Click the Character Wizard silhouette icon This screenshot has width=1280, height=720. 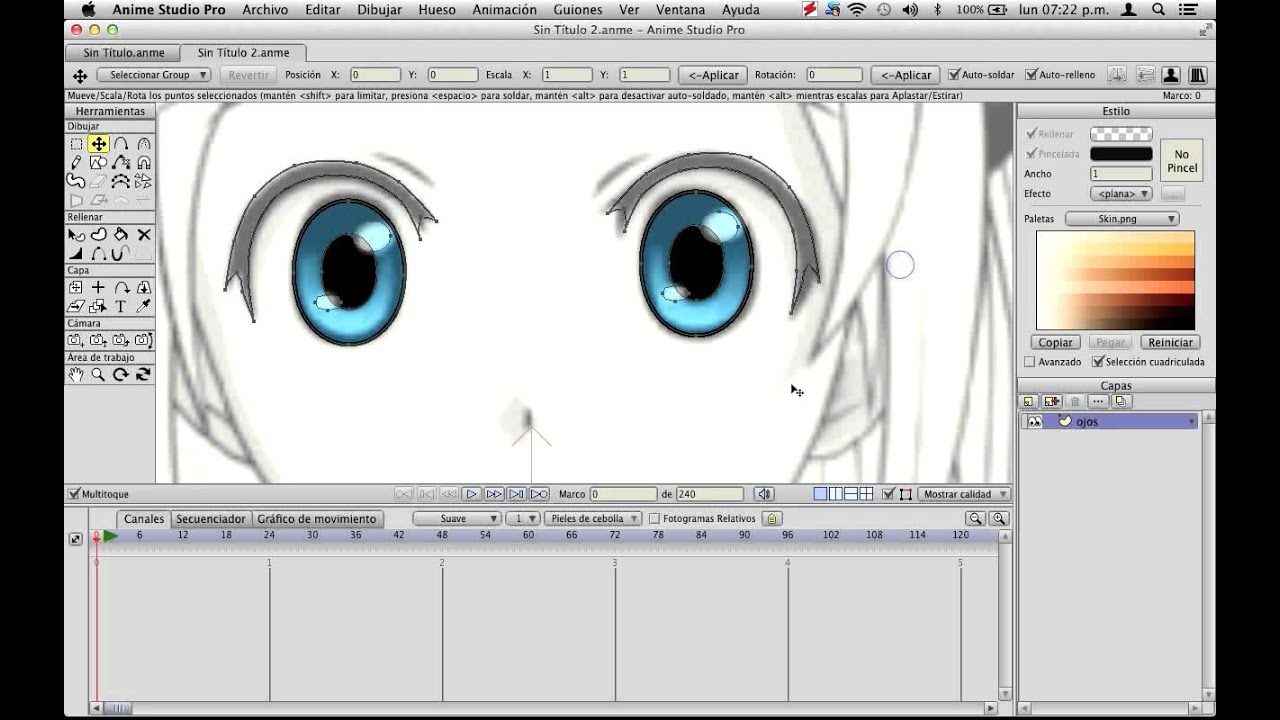click(1171, 75)
